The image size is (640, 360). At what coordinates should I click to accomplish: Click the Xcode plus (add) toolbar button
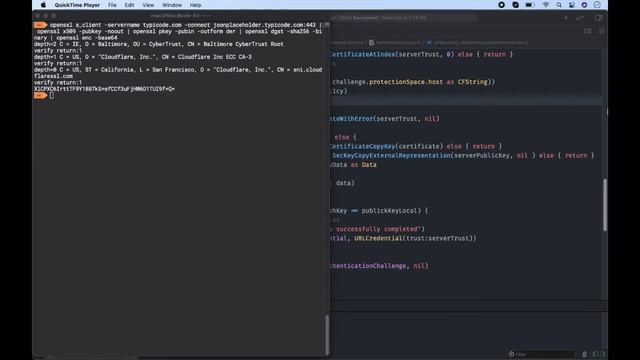pos(566,18)
